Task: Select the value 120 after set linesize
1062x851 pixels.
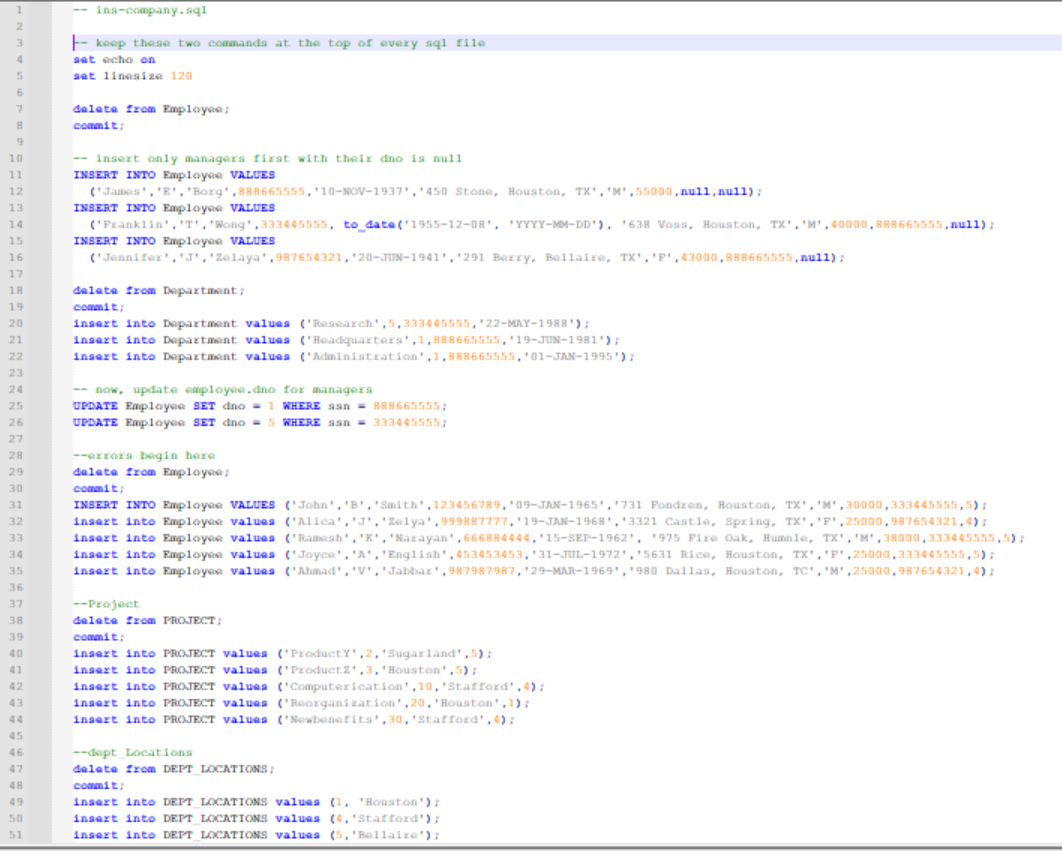Action: (180, 75)
